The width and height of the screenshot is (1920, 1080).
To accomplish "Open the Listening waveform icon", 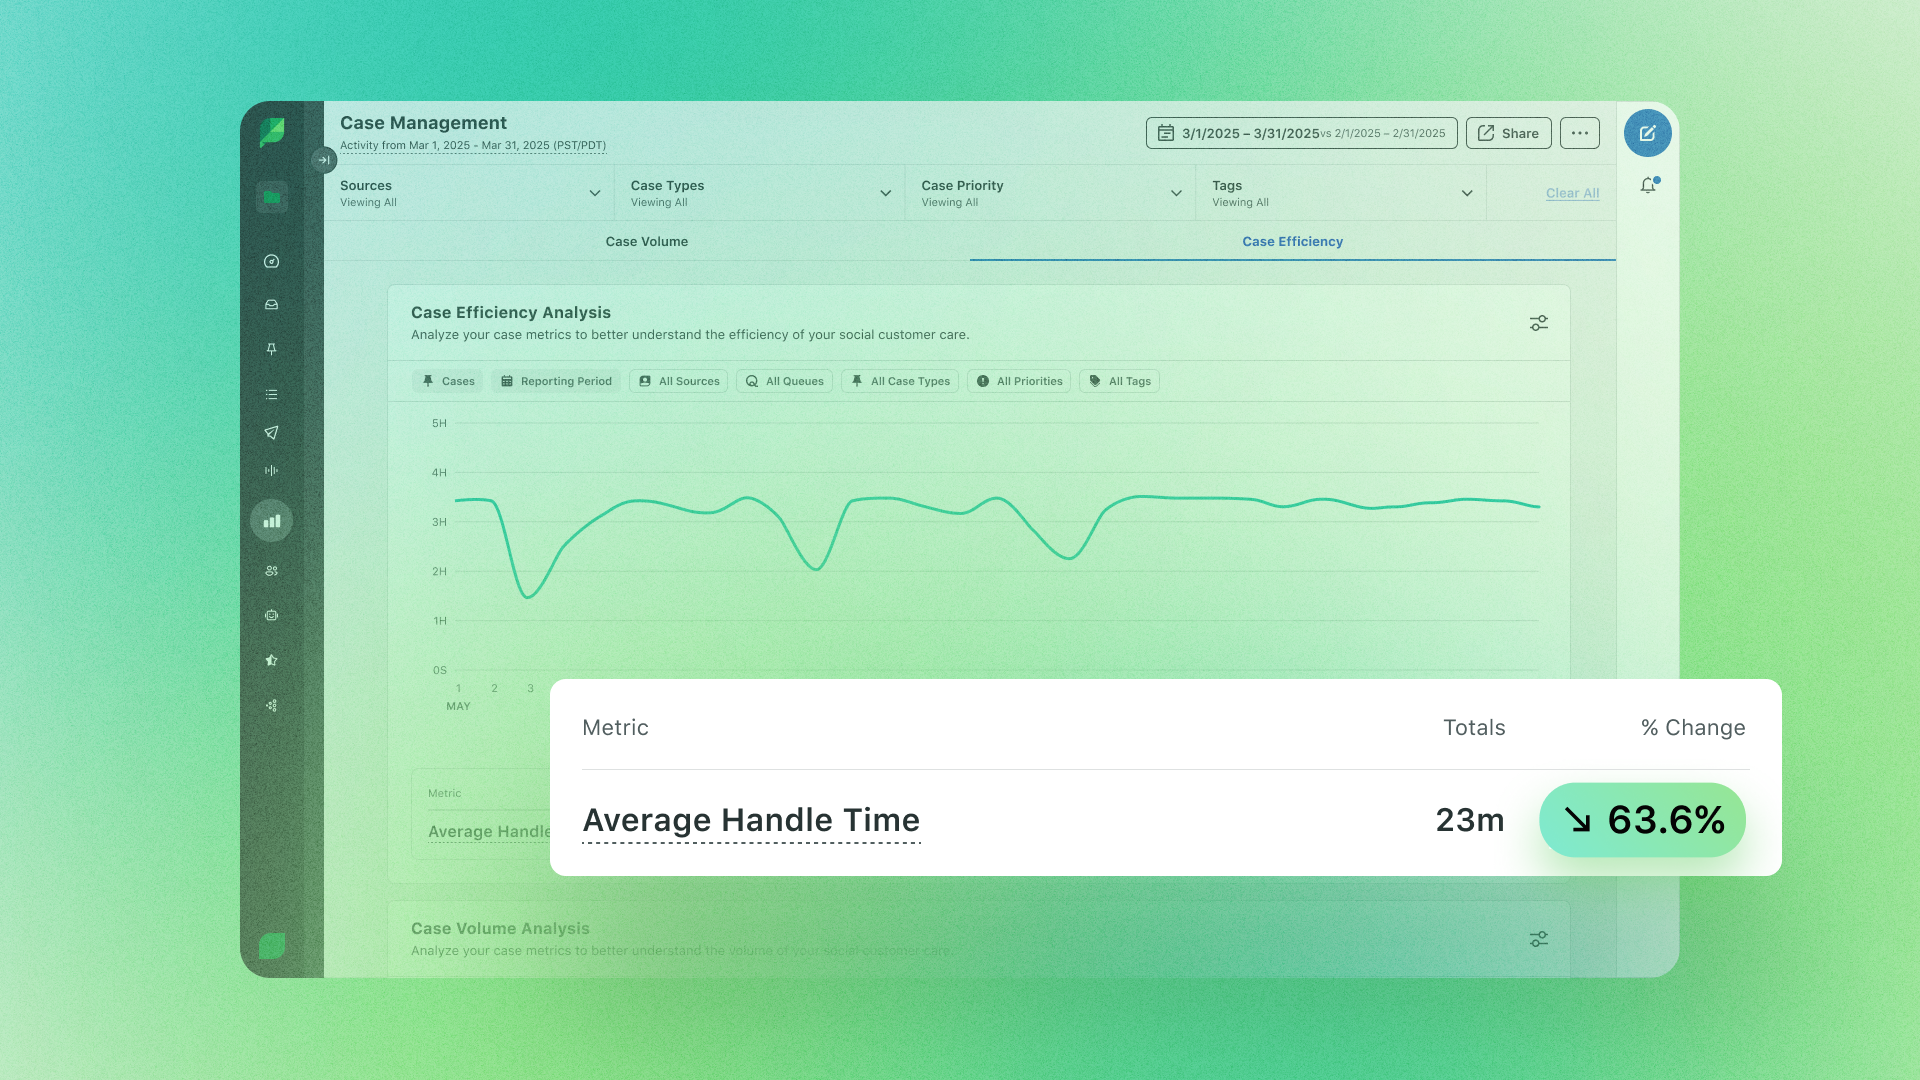I will pyautogui.click(x=271, y=471).
